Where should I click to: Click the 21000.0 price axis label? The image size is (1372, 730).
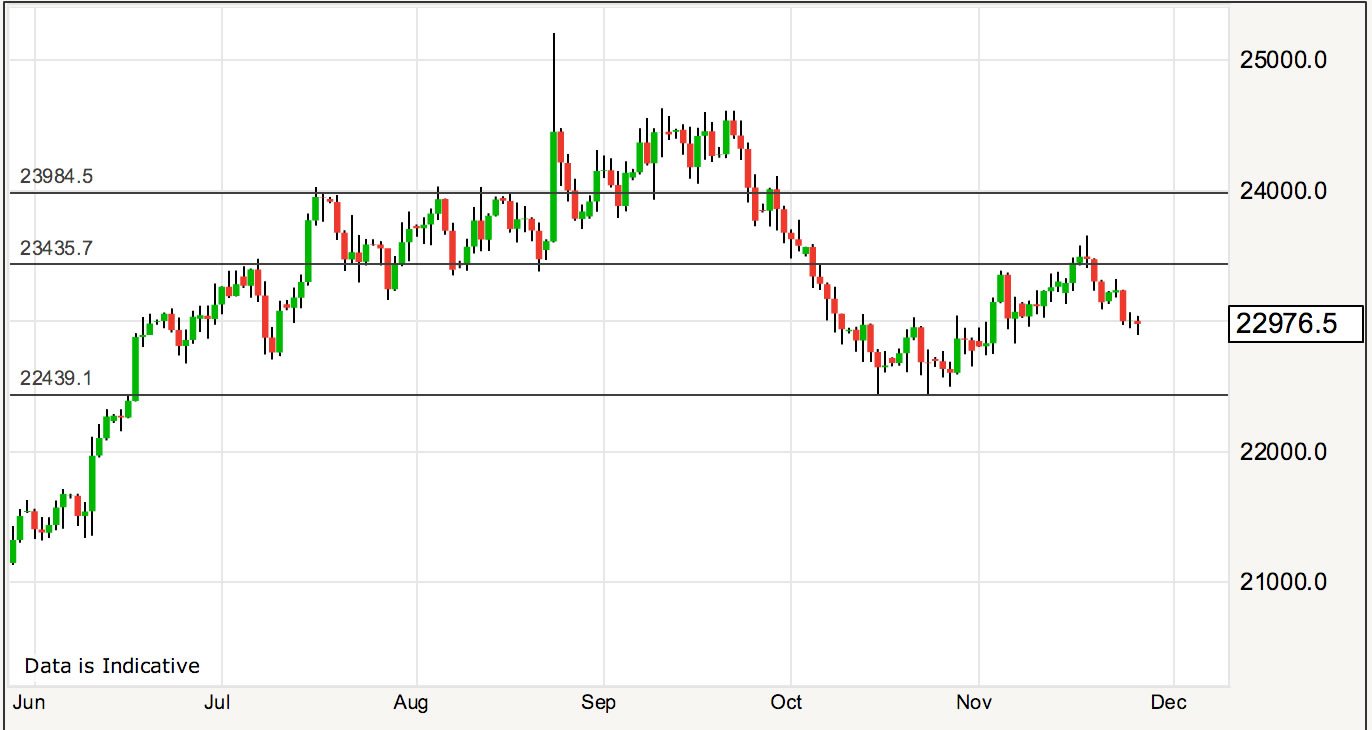(x=1282, y=582)
